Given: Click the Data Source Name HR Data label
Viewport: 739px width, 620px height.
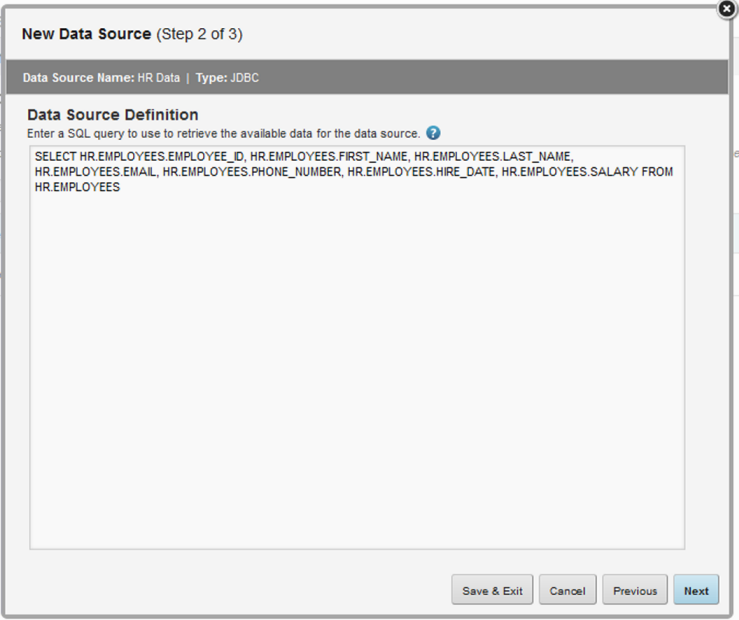Looking at the screenshot, I should [101, 78].
